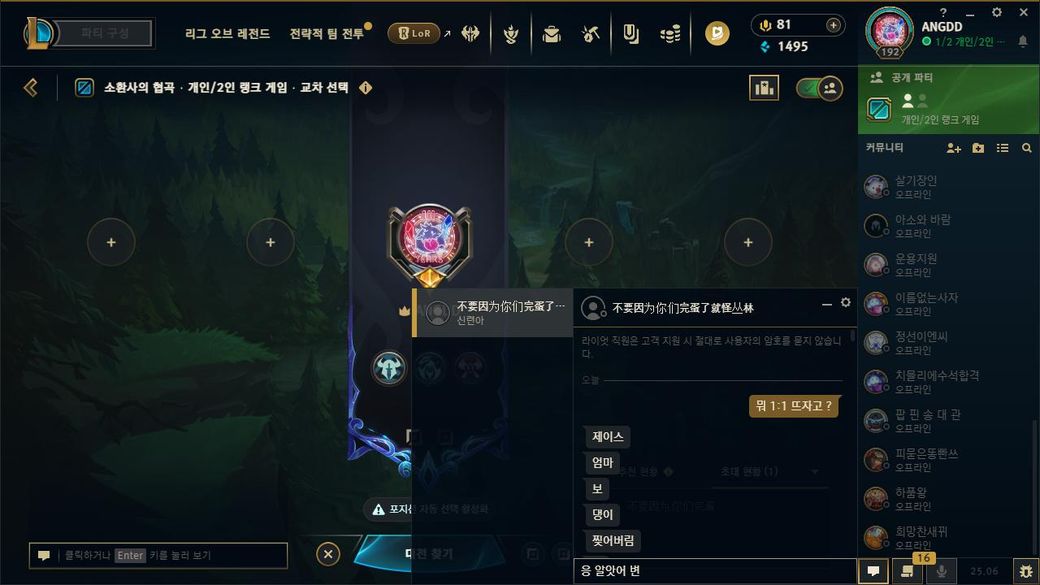Expand the 초대 현황 dropdown arrow
The height and width of the screenshot is (585, 1040).
tap(814, 472)
